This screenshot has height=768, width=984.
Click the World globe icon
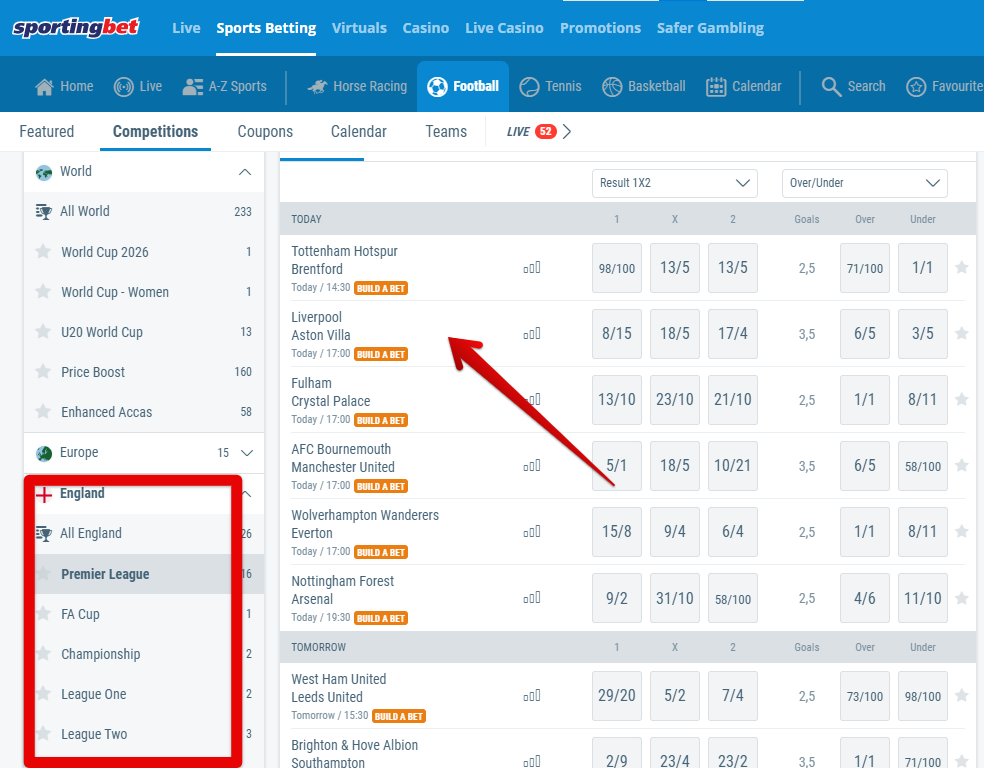point(44,172)
